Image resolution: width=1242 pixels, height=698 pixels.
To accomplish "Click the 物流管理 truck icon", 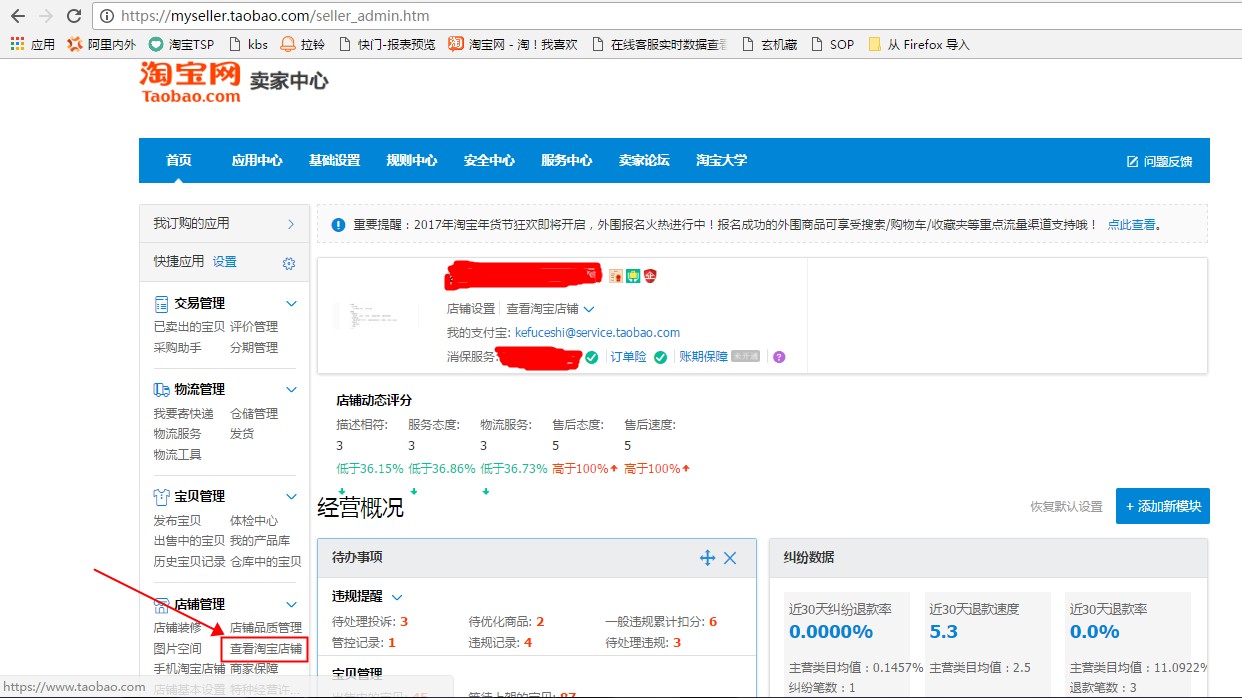I will point(161,389).
